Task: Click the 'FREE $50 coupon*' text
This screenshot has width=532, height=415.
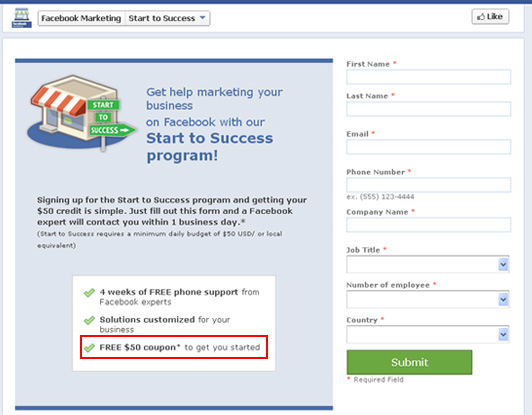Action: (x=140, y=347)
